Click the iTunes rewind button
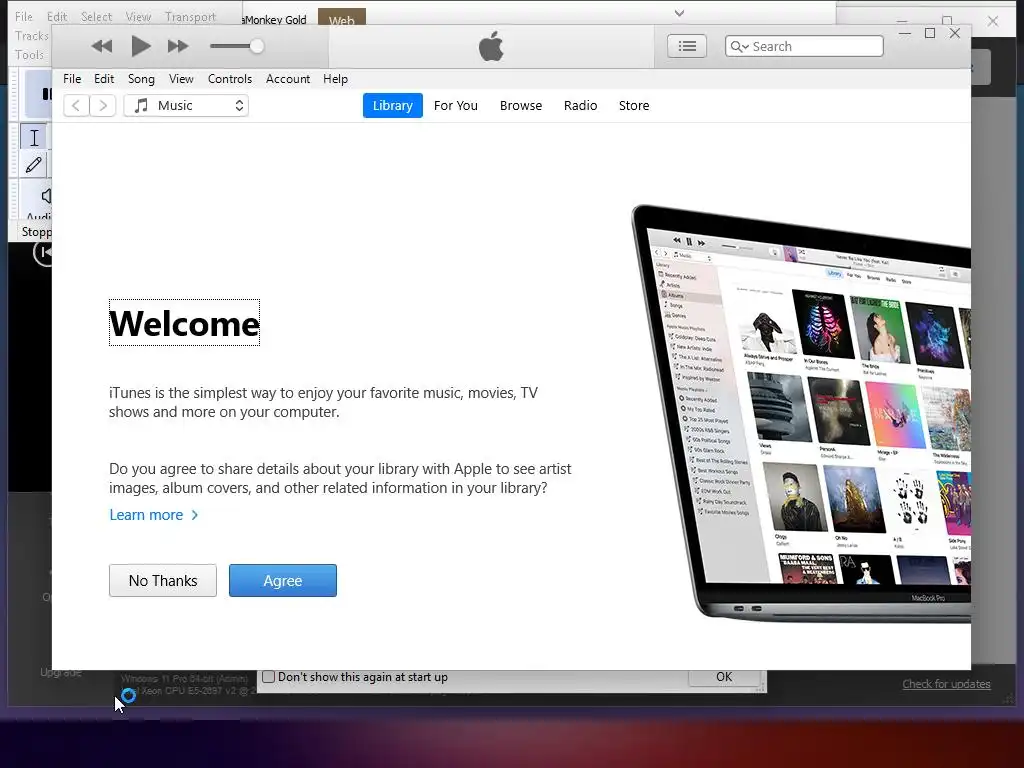Viewport: 1024px width, 768px height. pos(101,46)
